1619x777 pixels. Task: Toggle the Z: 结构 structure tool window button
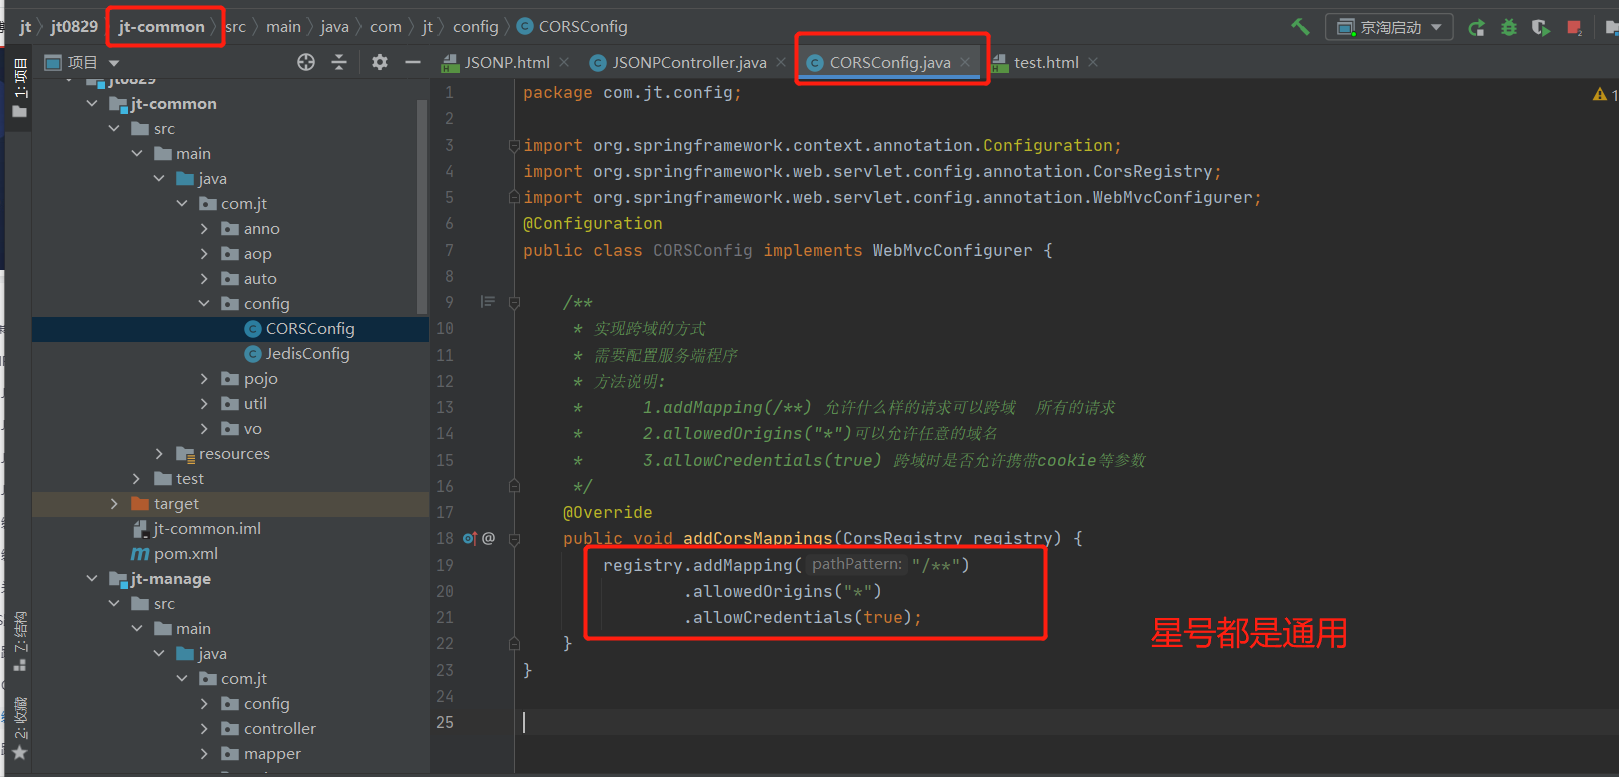click(19, 642)
